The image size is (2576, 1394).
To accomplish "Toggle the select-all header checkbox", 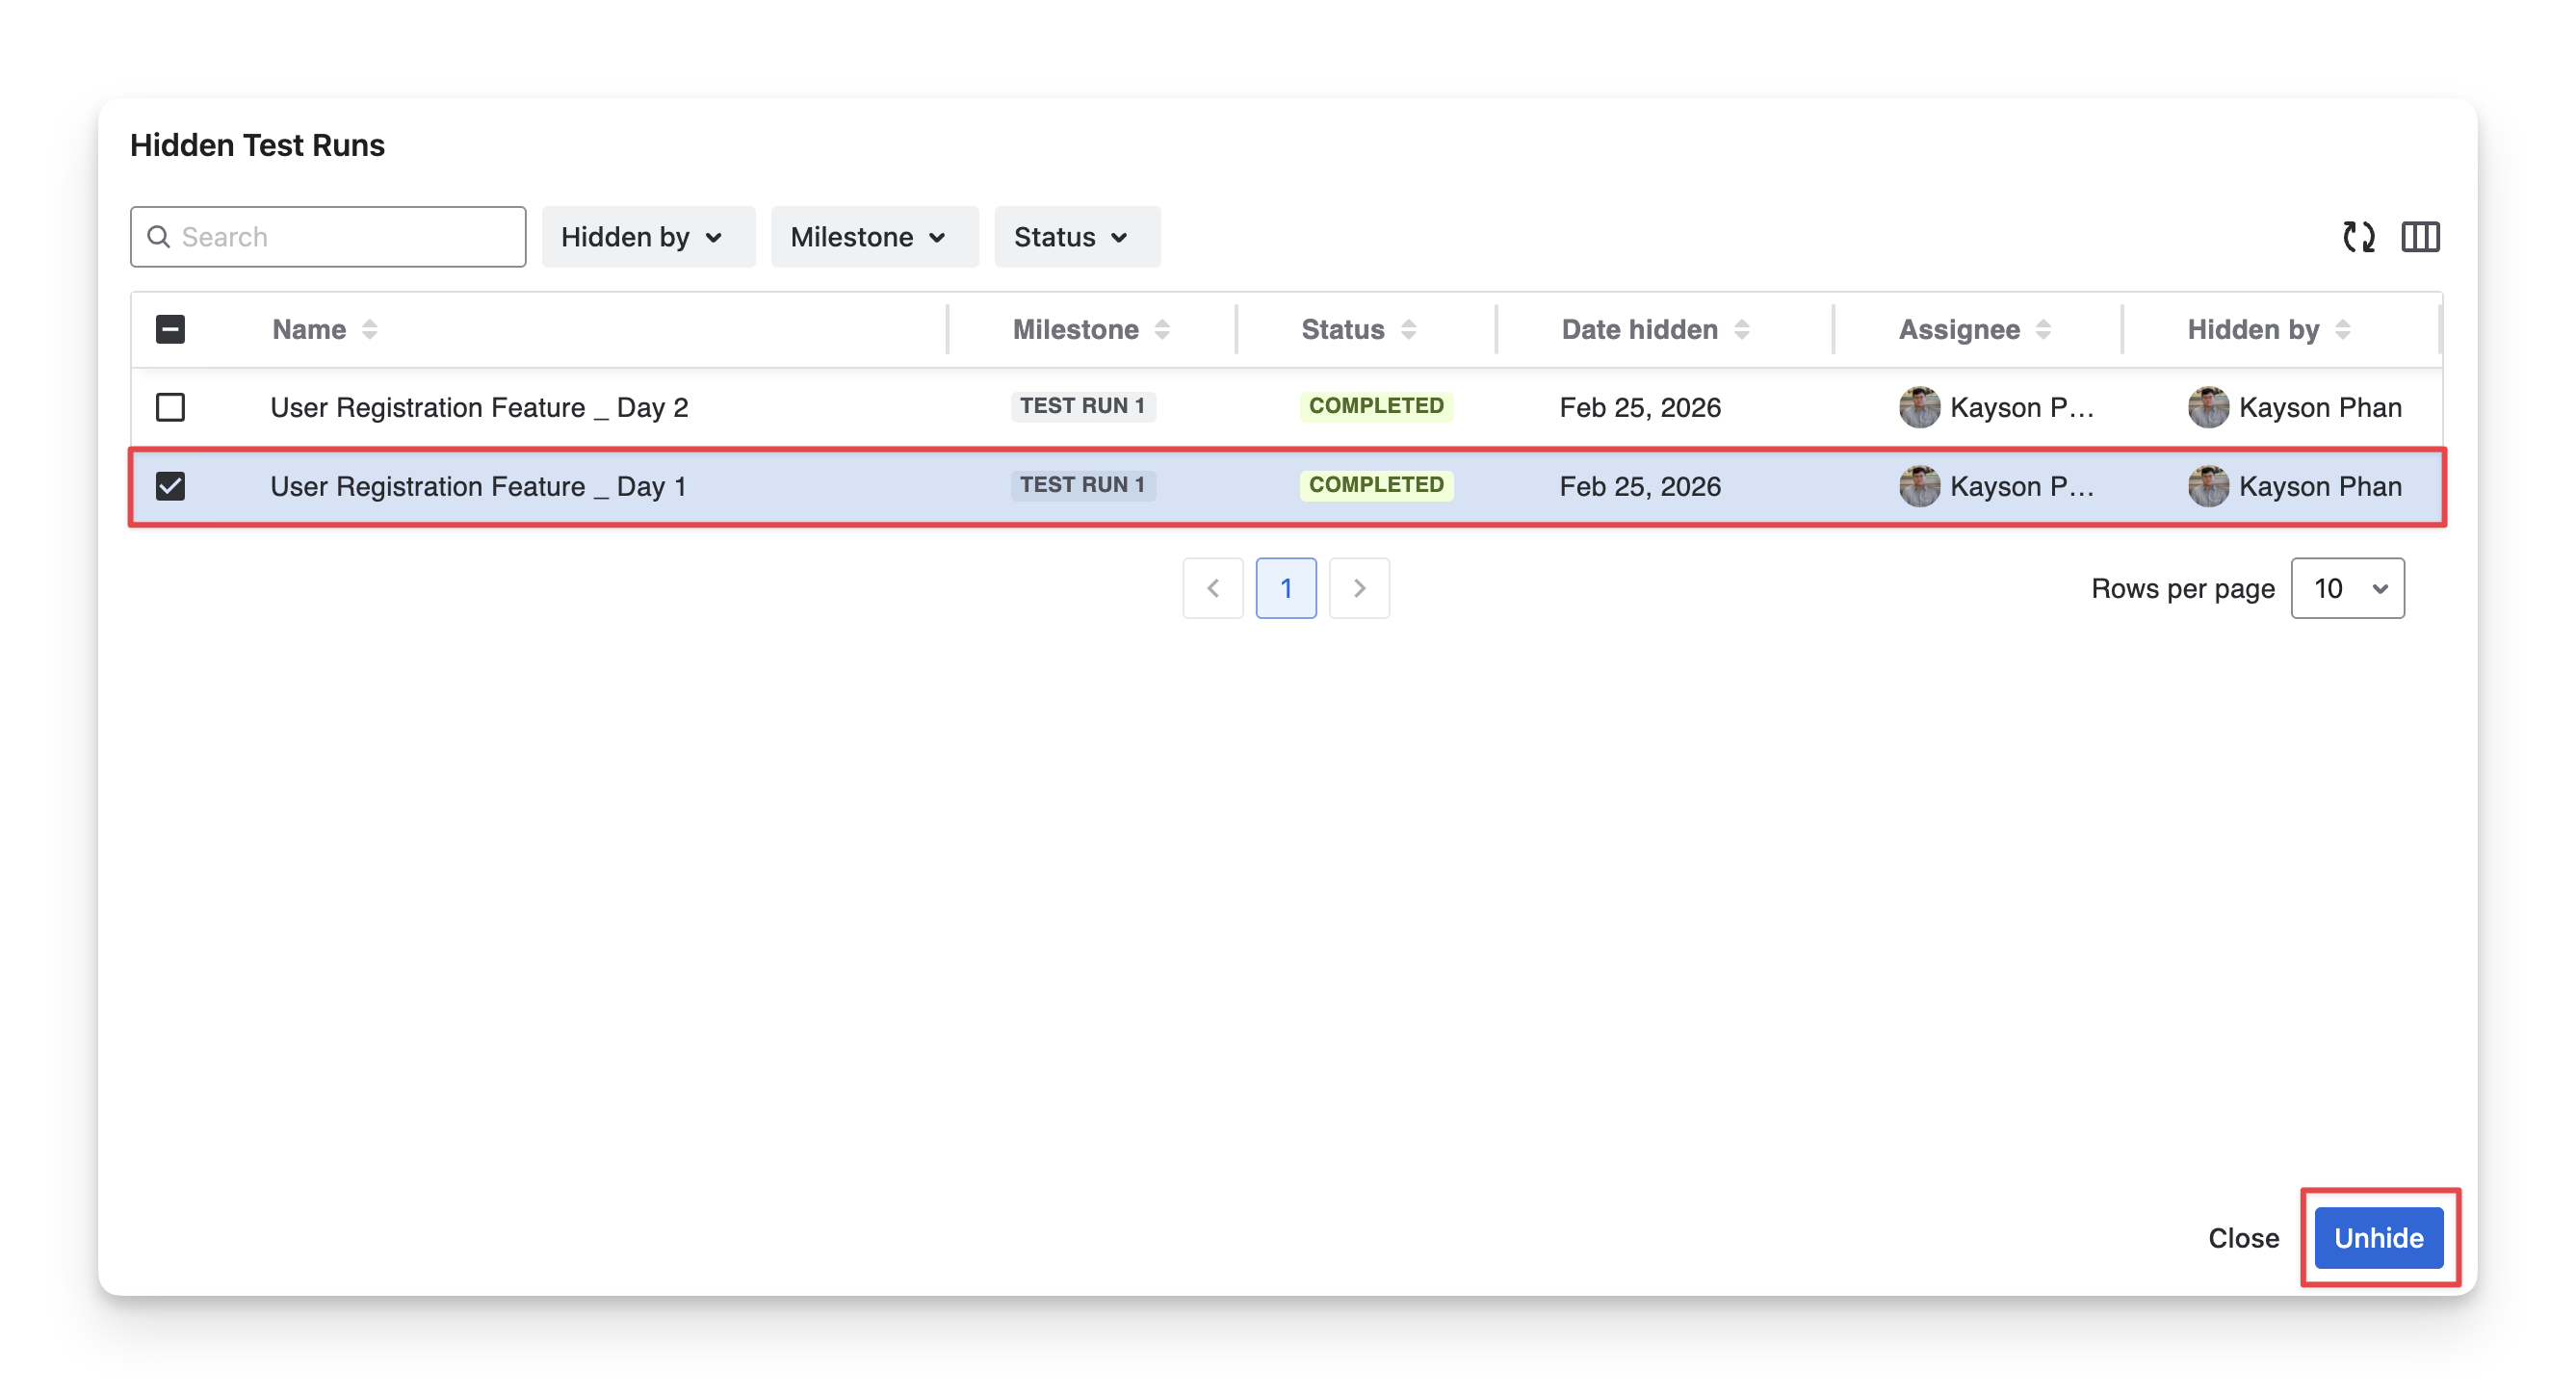I will (x=170, y=329).
